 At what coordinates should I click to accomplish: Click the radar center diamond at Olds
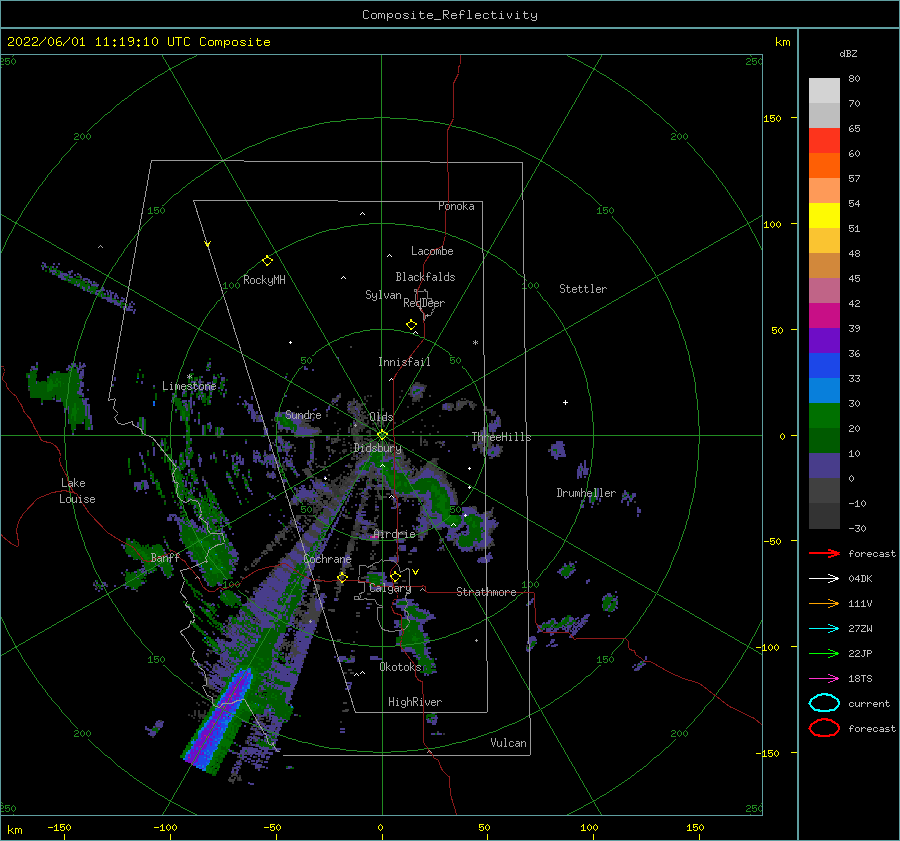click(x=382, y=435)
